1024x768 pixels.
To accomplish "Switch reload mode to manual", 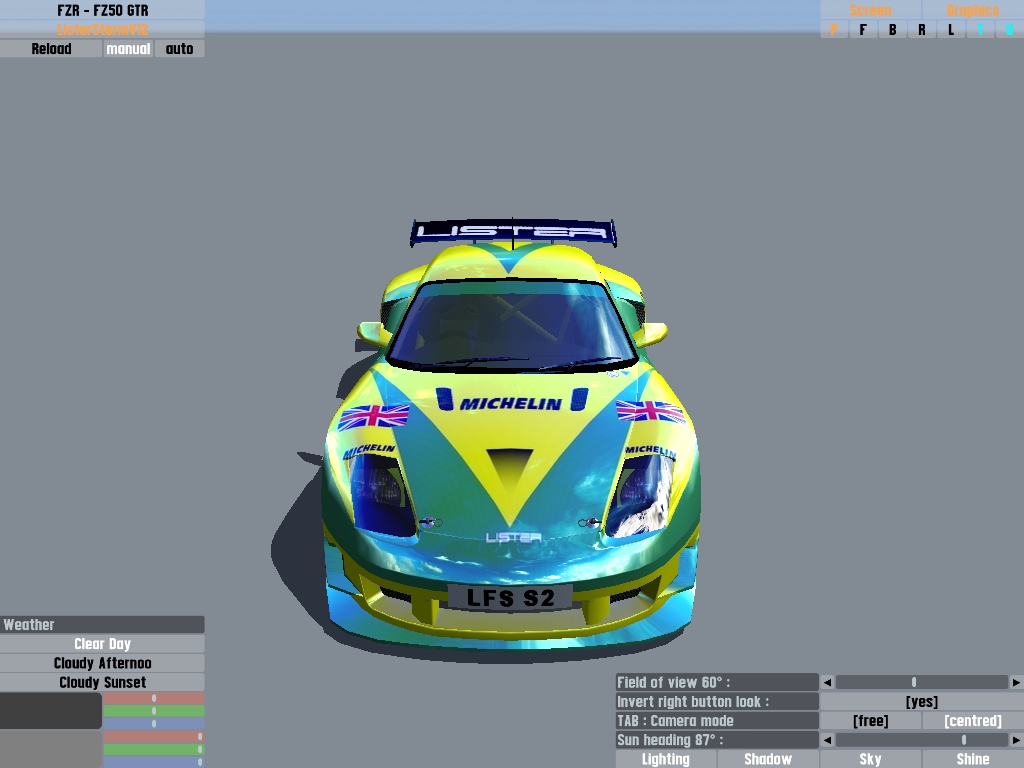I will coord(128,49).
